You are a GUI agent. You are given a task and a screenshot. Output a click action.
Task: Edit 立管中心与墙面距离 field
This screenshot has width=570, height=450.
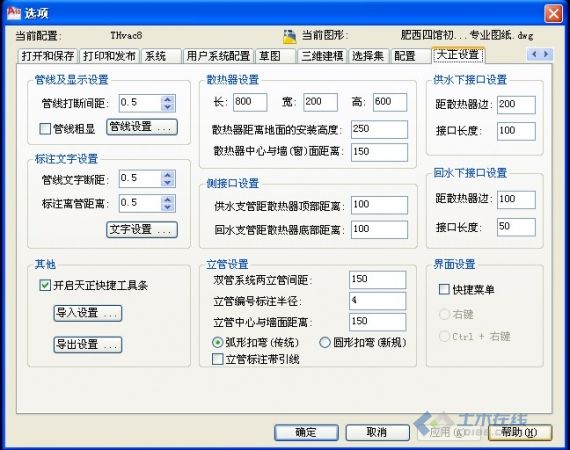click(x=377, y=322)
